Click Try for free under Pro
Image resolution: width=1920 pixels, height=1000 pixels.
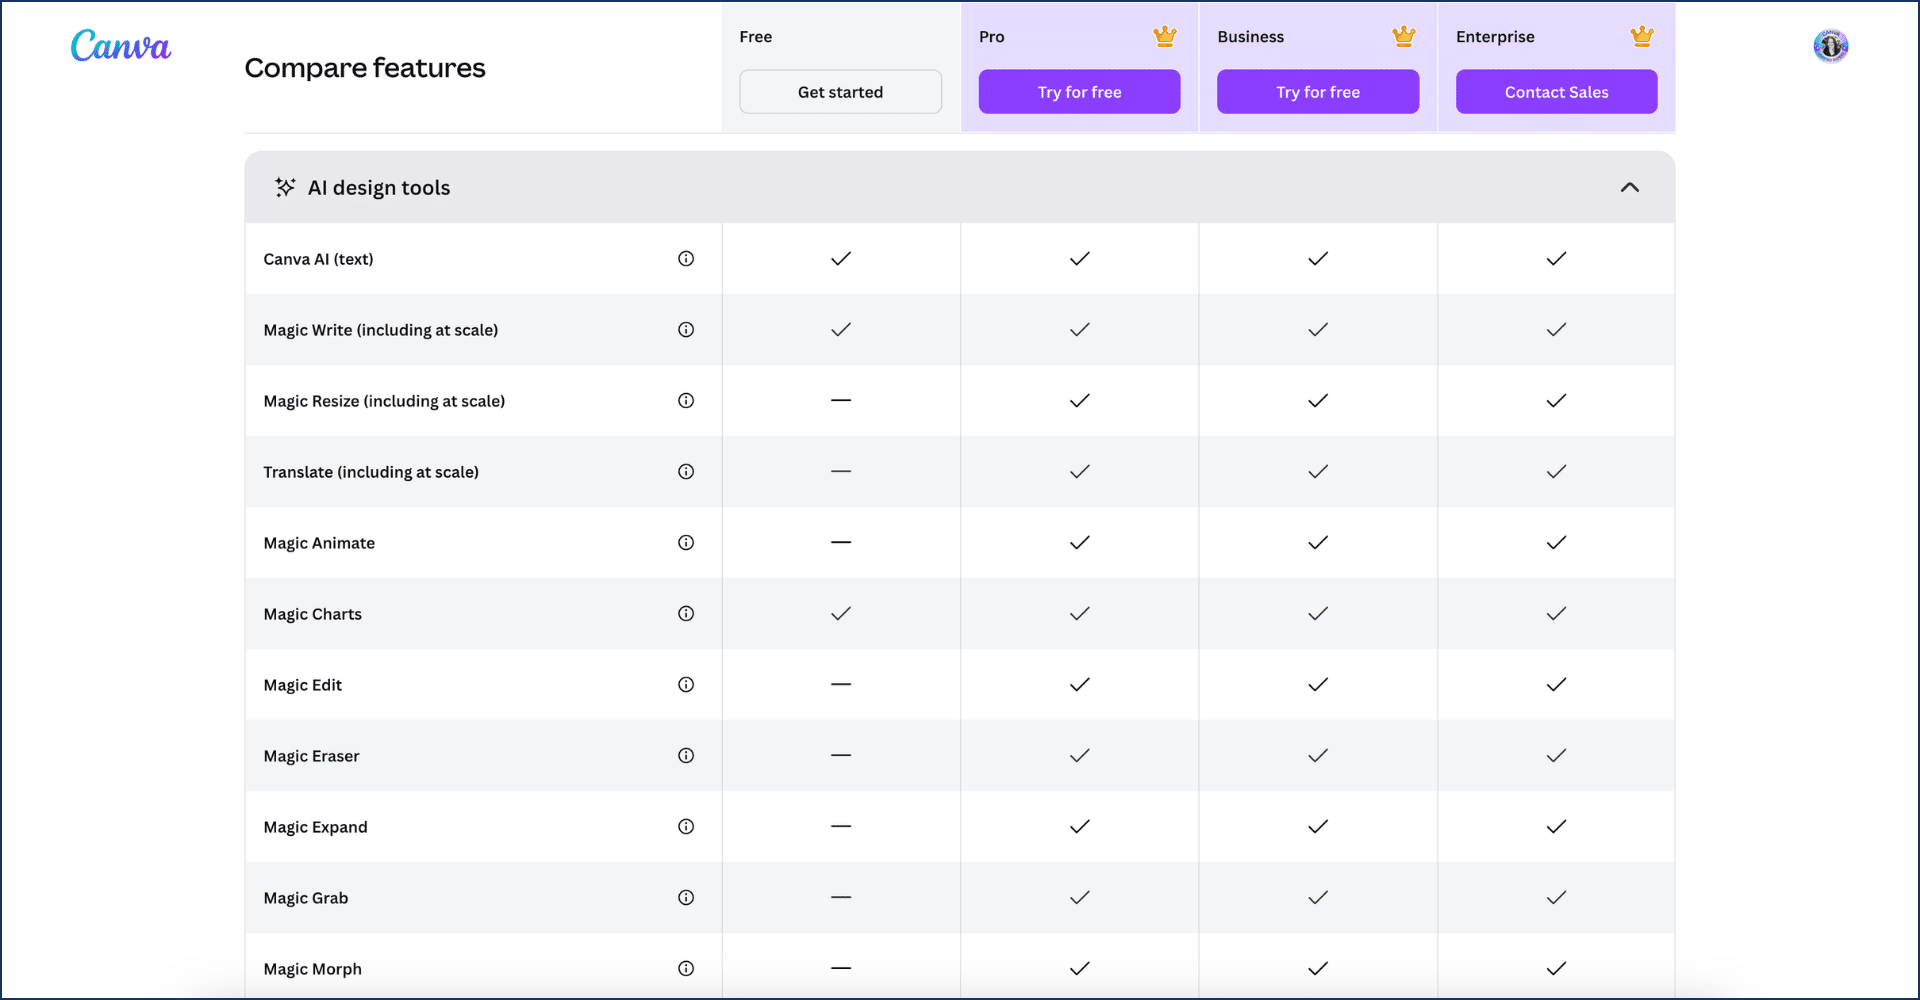coord(1079,92)
